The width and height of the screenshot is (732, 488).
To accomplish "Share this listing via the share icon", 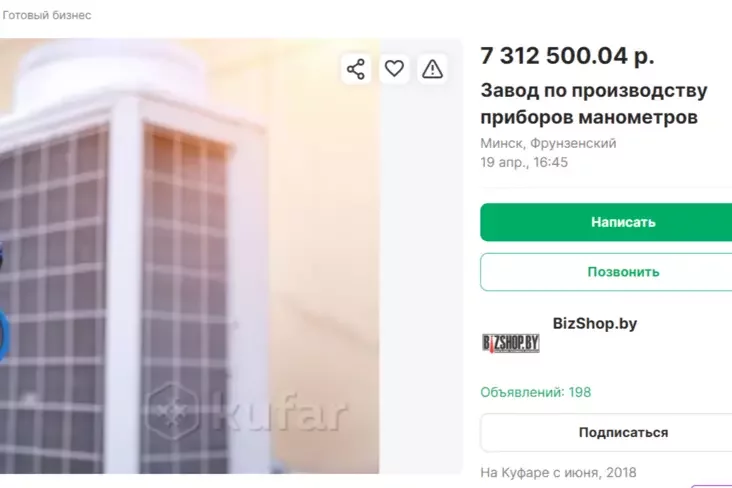I will pyautogui.click(x=356, y=69).
